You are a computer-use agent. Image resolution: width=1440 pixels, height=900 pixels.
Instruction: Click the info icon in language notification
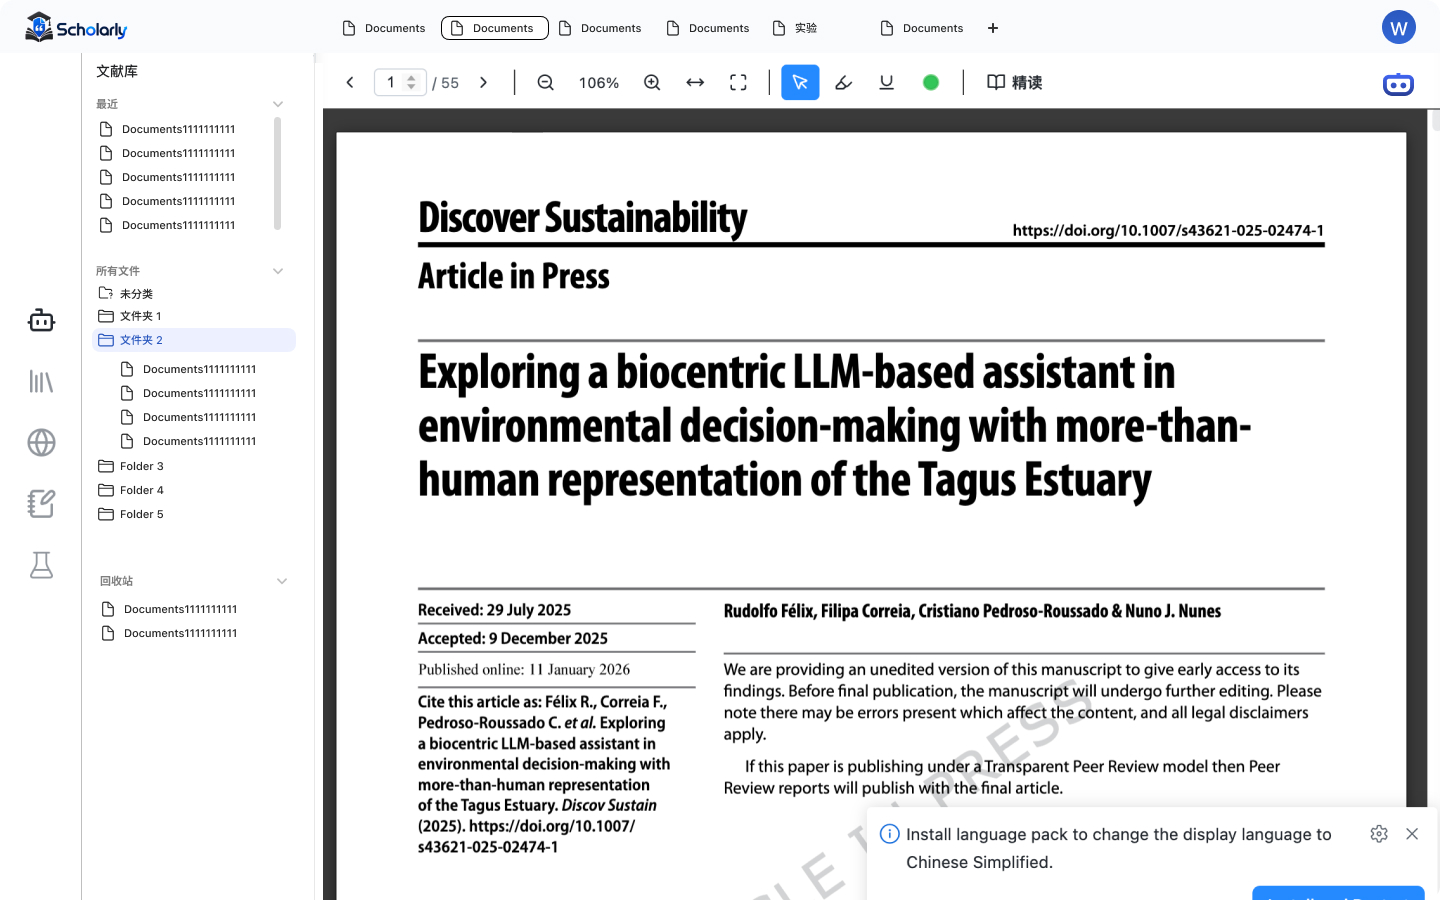pos(889,834)
